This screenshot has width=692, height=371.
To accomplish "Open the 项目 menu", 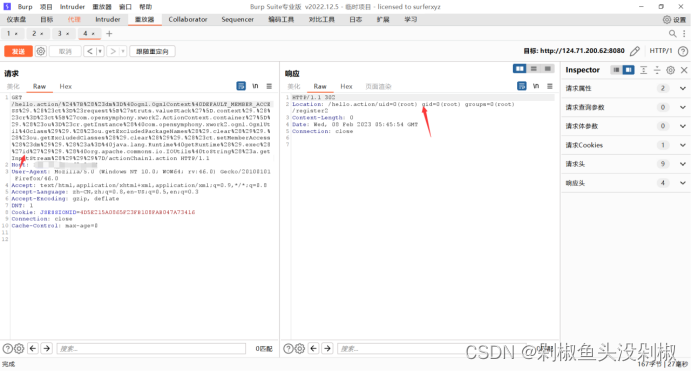I will [46, 7].
